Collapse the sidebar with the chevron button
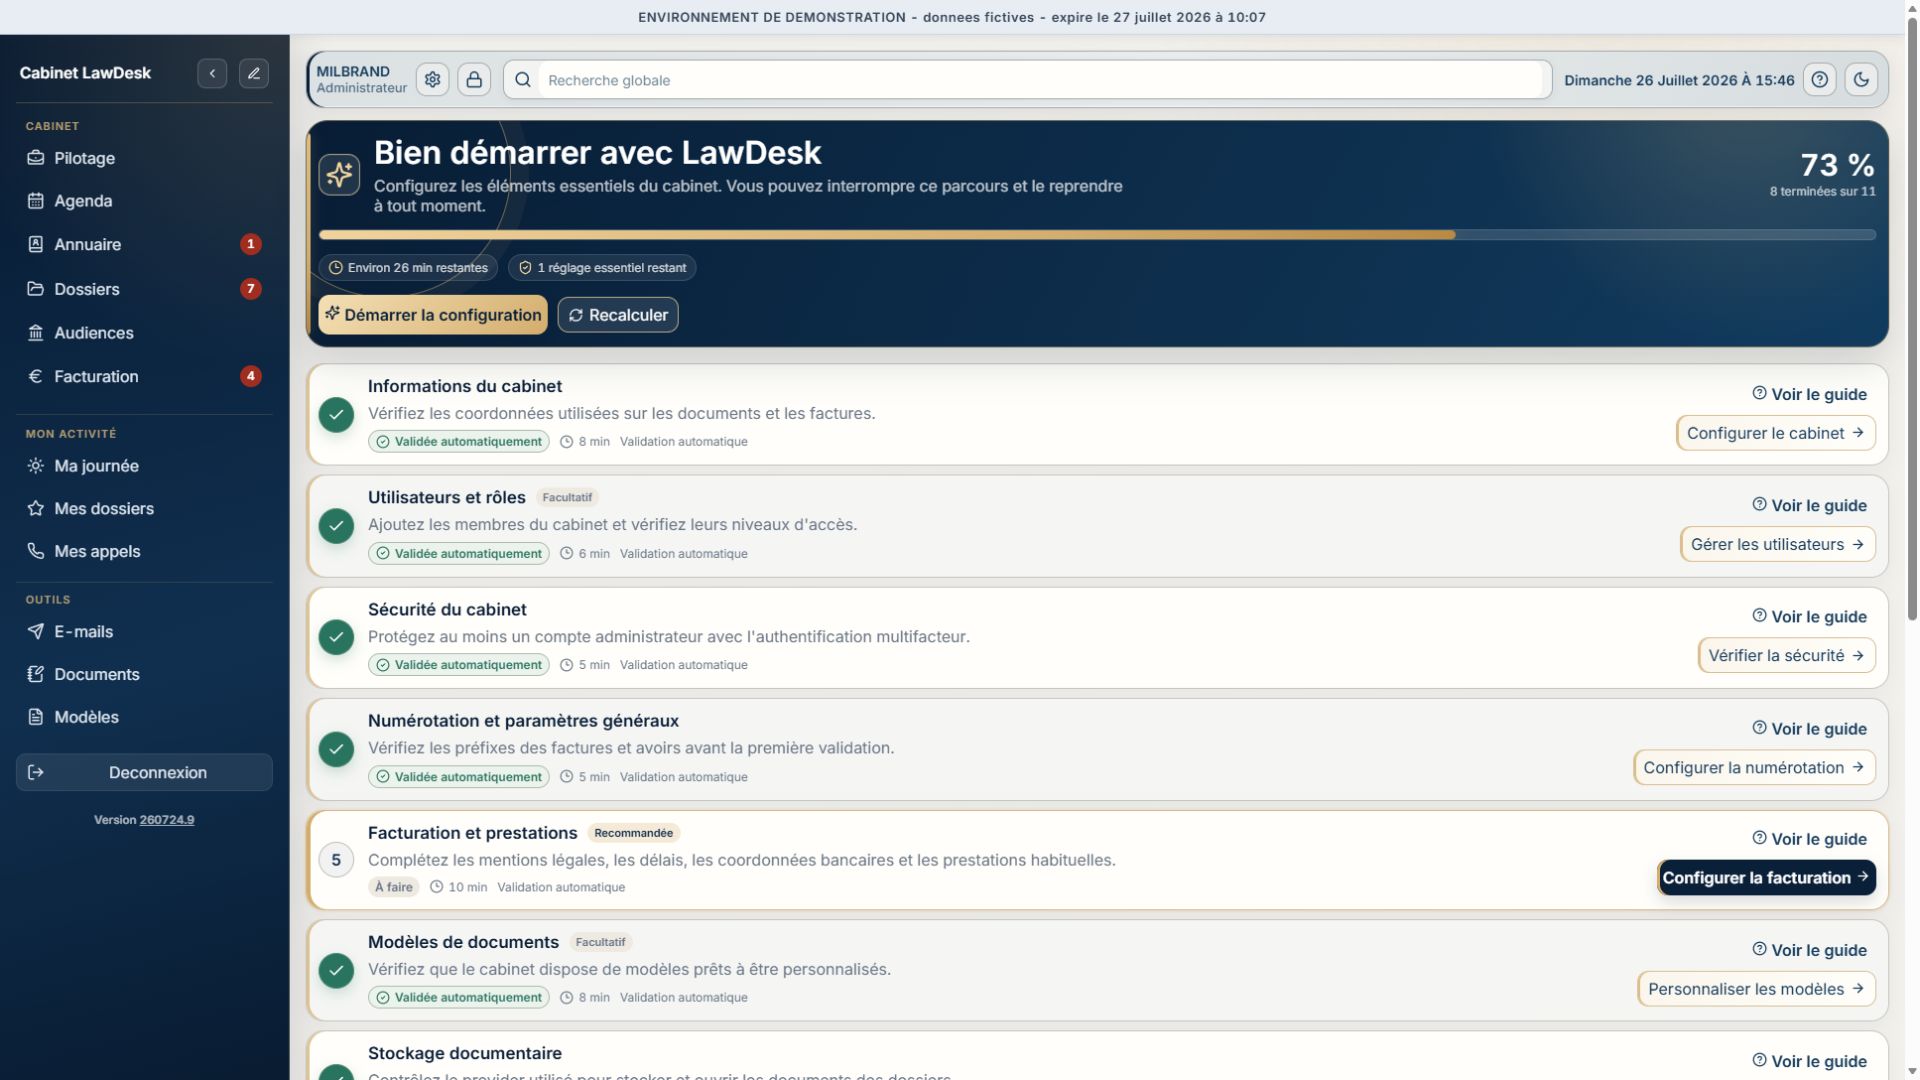Screen dimensions: 1920x1080 click(212, 73)
